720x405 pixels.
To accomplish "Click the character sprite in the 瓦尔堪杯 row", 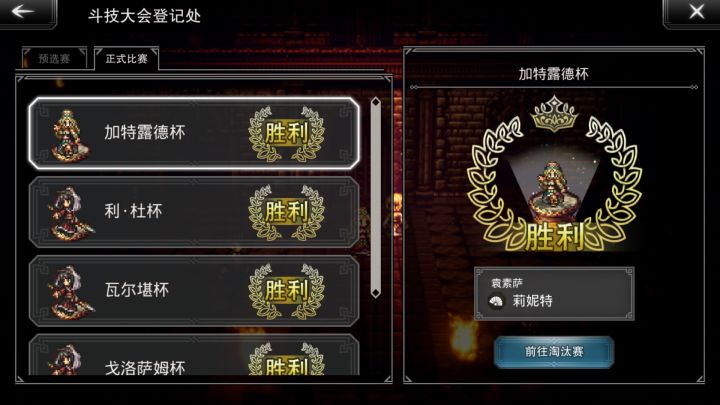I will 70,292.
